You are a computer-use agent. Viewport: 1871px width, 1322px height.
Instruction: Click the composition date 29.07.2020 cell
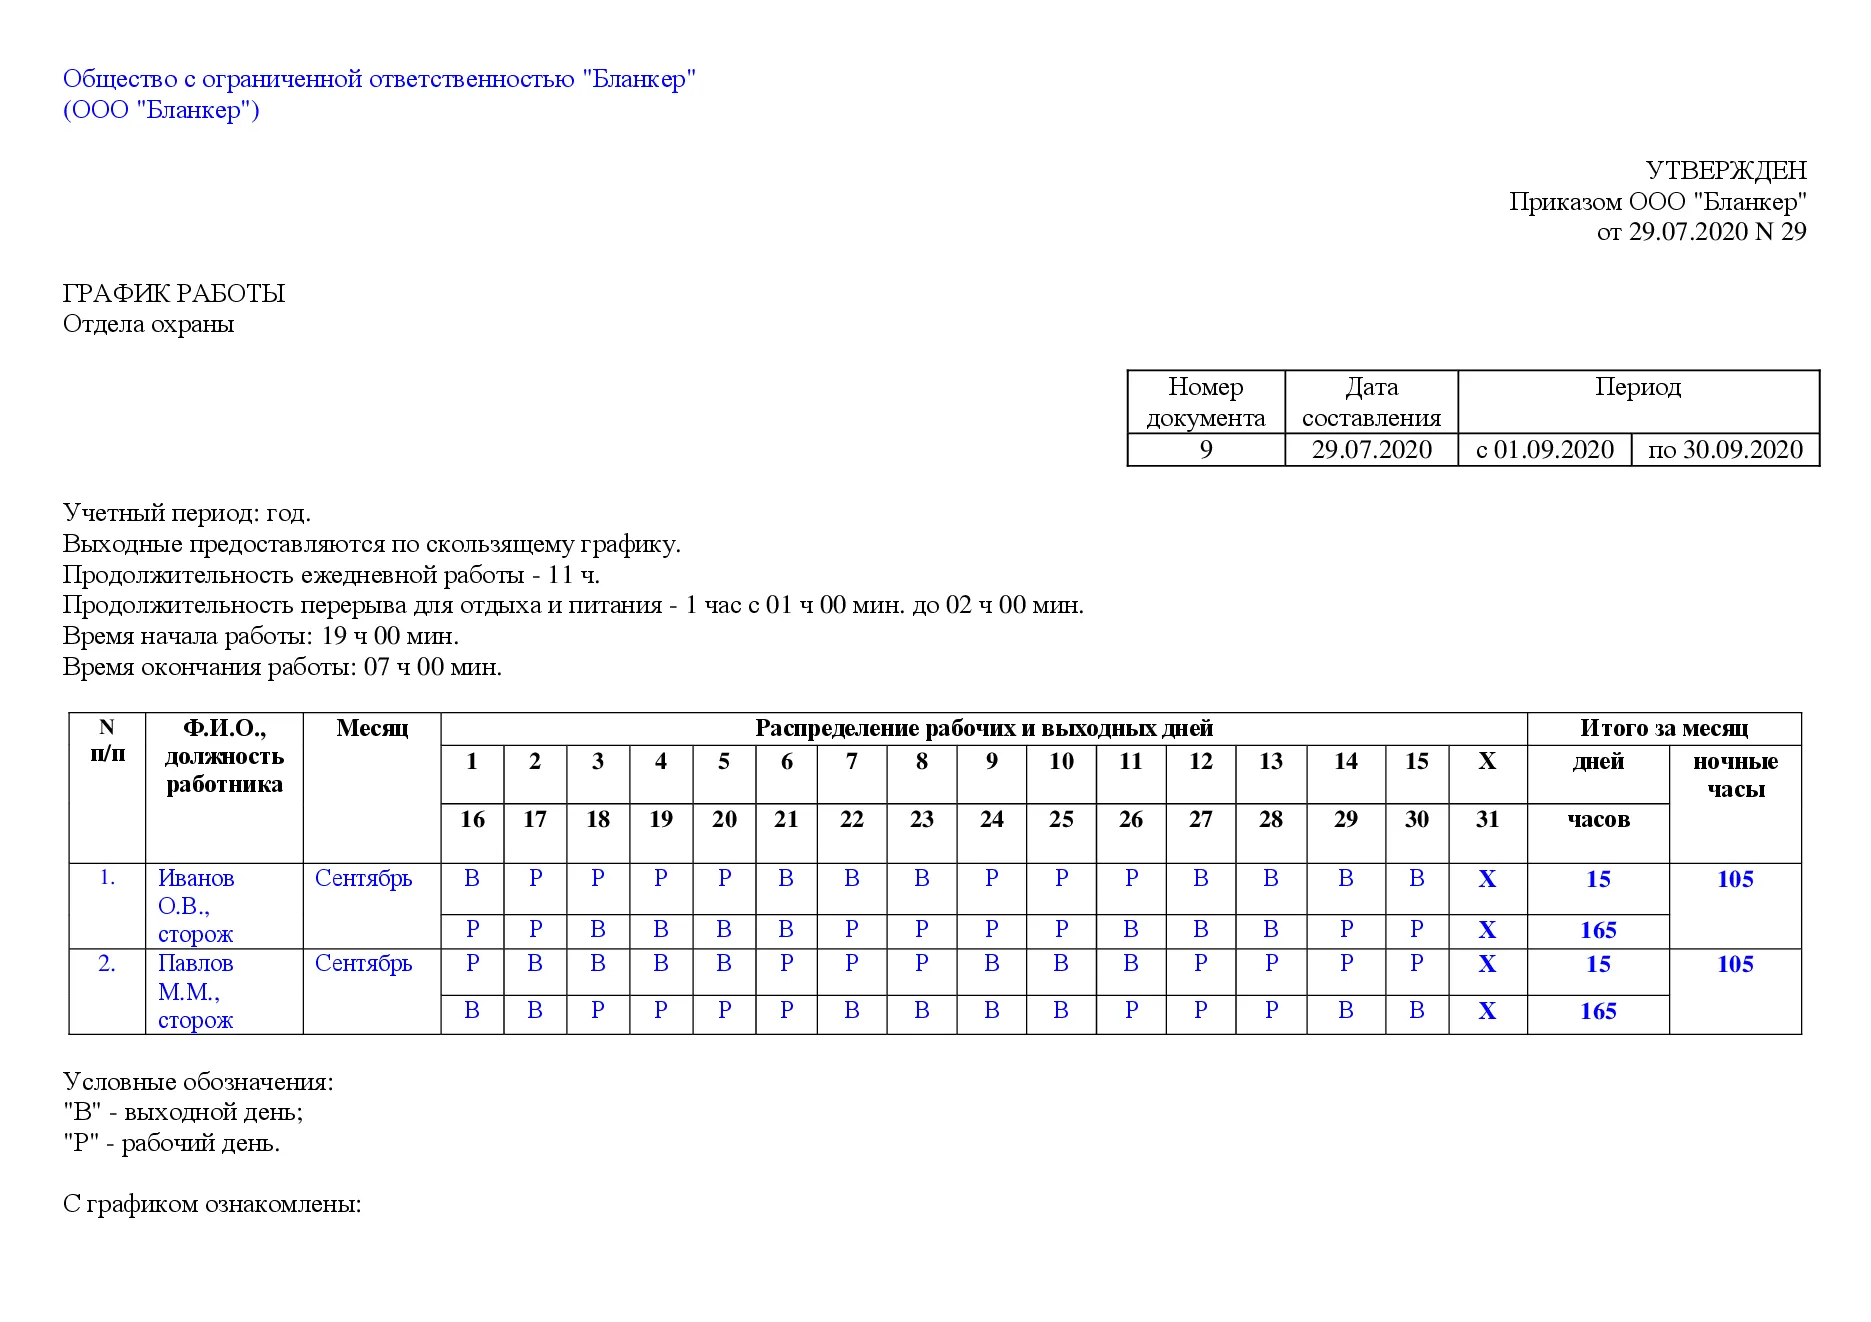(1371, 450)
